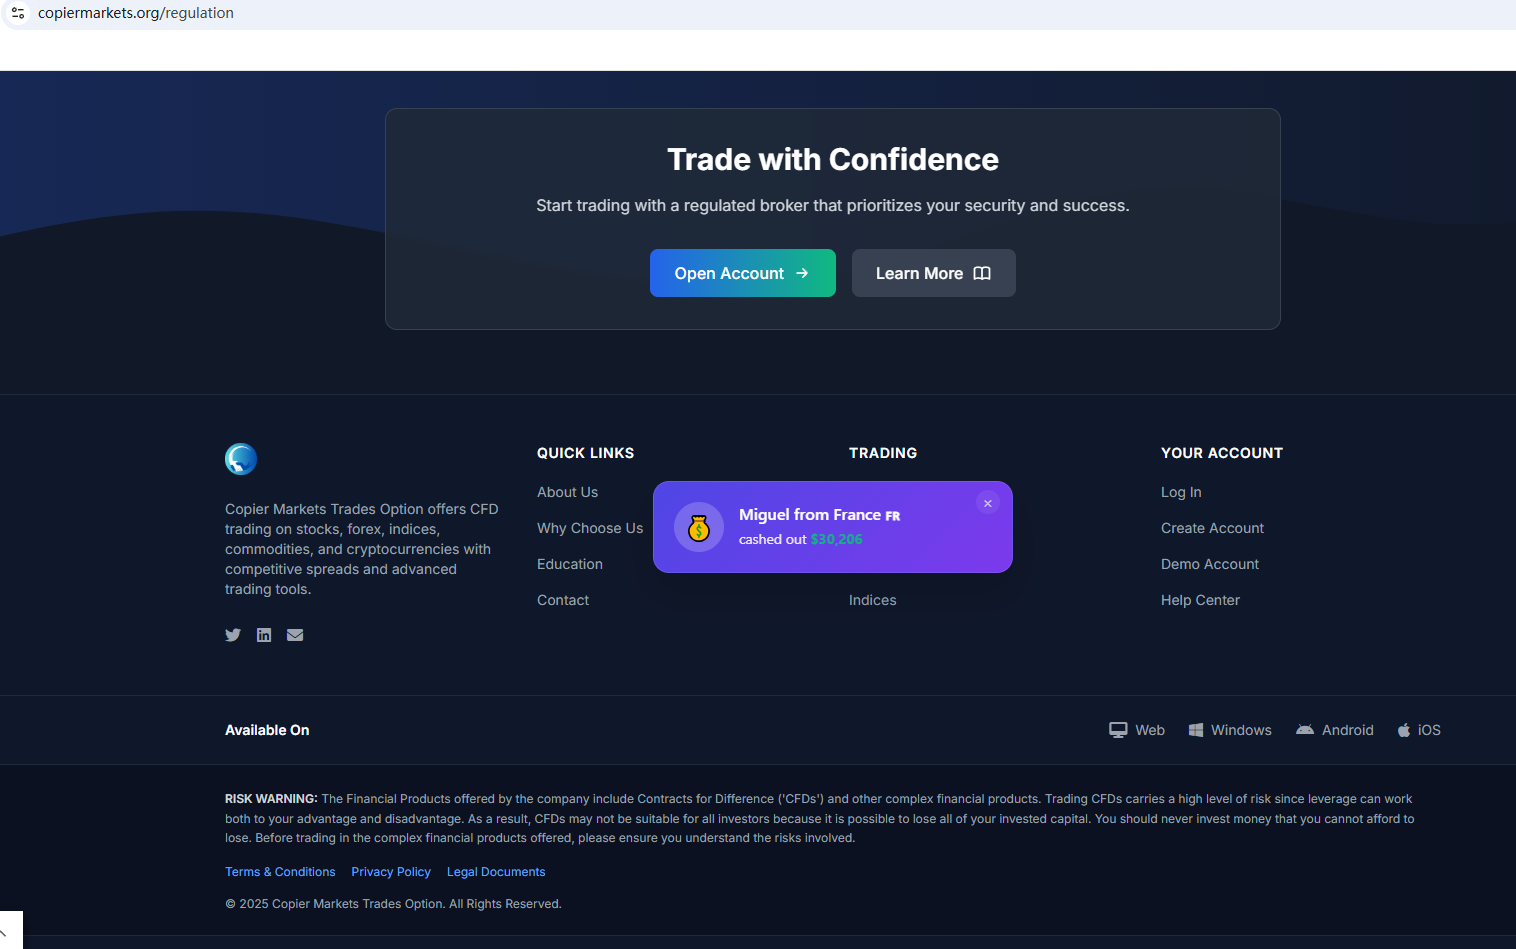The height and width of the screenshot is (949, 1516).
Task: Open the Demo Account link
Action: [x=1210, y=564]
